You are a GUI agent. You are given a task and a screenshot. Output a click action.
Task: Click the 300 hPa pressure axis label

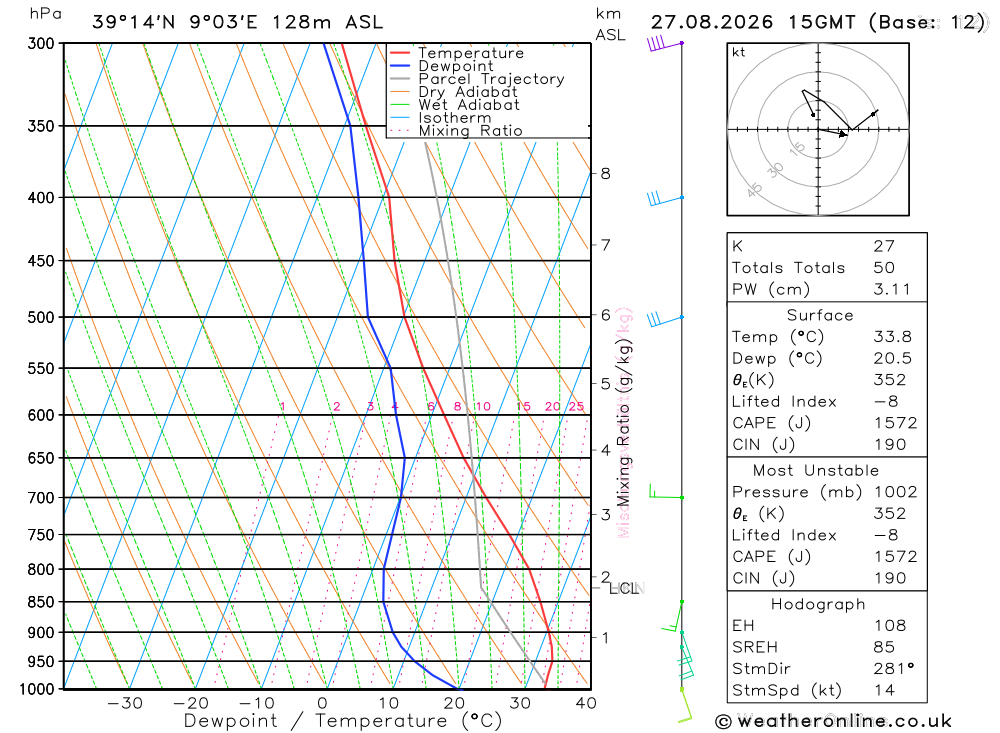(x=41, y=43)
